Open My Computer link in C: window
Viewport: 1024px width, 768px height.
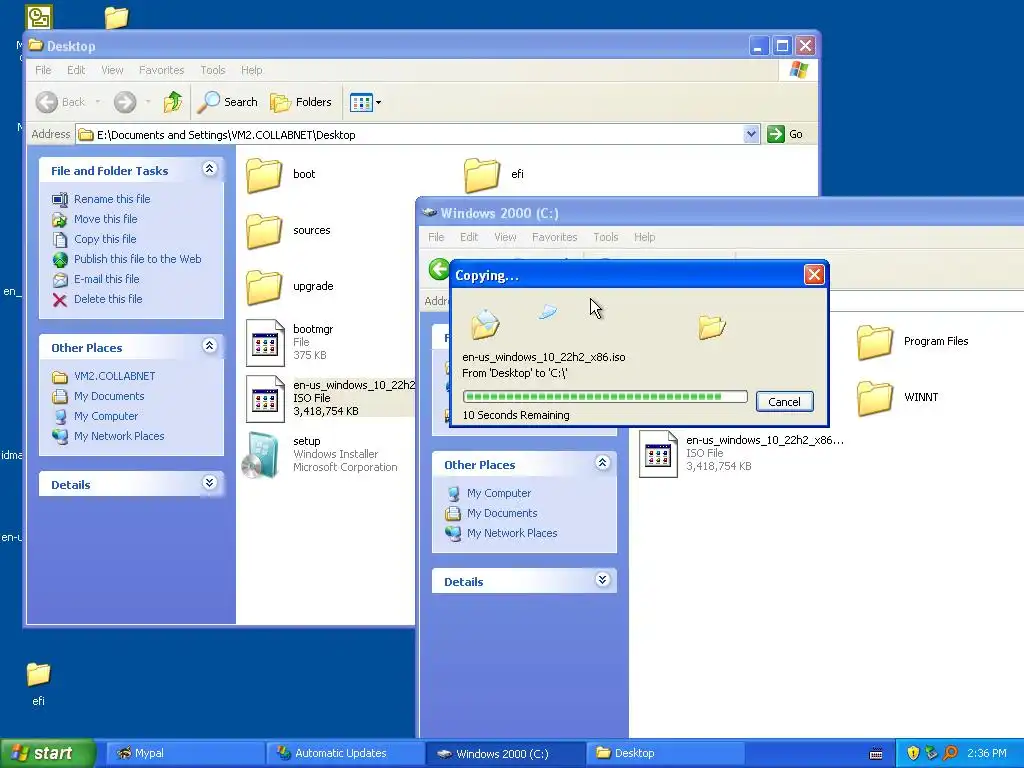click(499, 493)
